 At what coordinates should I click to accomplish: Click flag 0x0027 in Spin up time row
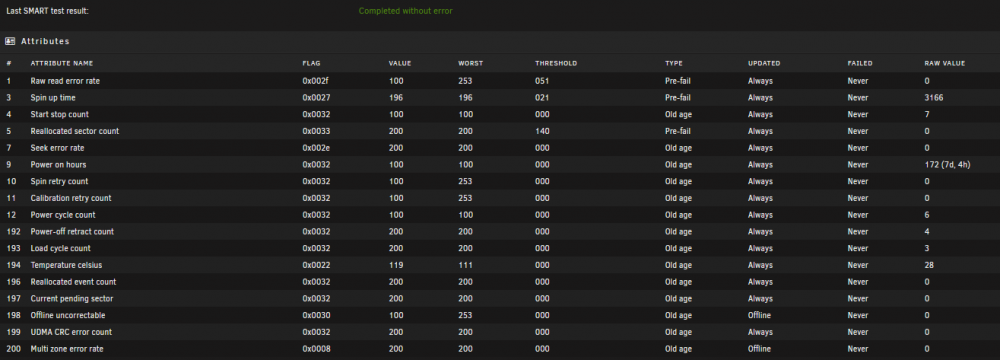[x=316, y=98]
